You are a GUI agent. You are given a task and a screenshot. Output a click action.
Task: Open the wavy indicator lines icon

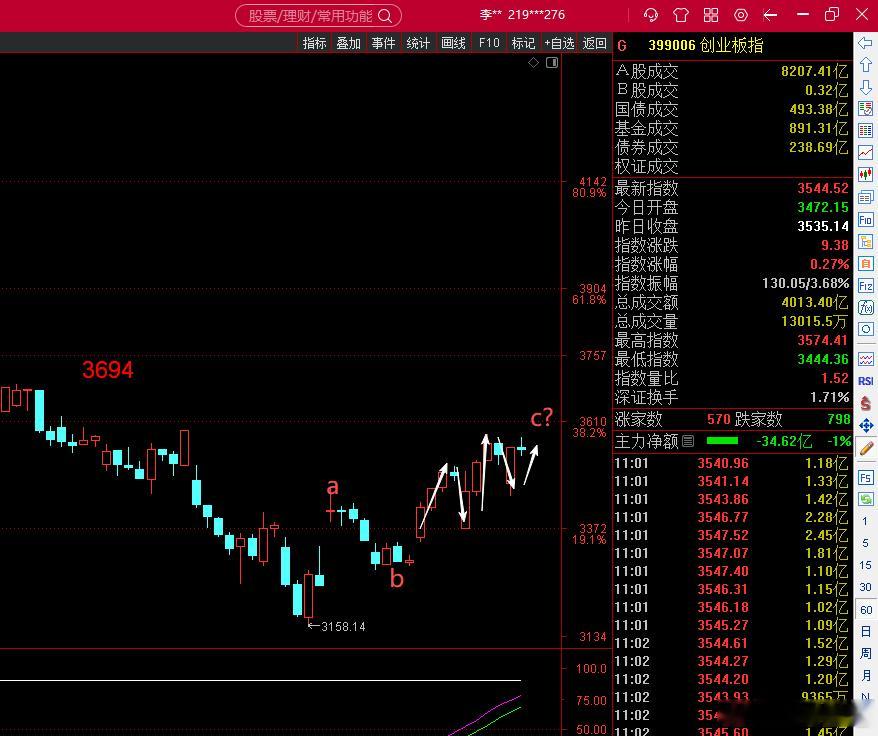[865, 359]
